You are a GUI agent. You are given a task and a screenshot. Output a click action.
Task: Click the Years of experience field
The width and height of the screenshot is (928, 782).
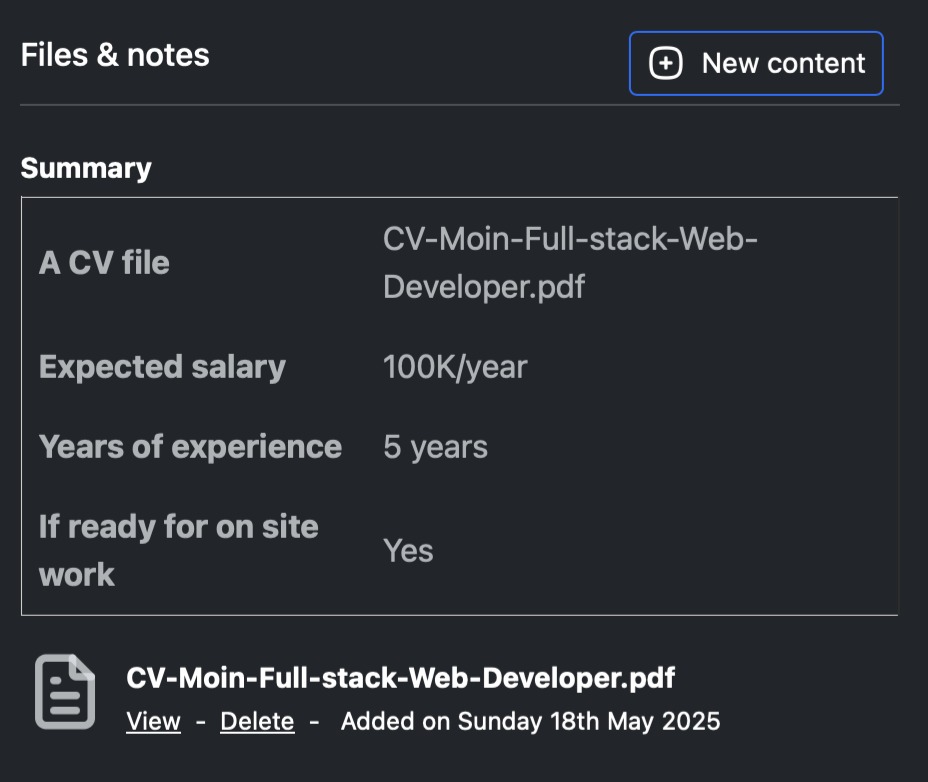(190, 446)
